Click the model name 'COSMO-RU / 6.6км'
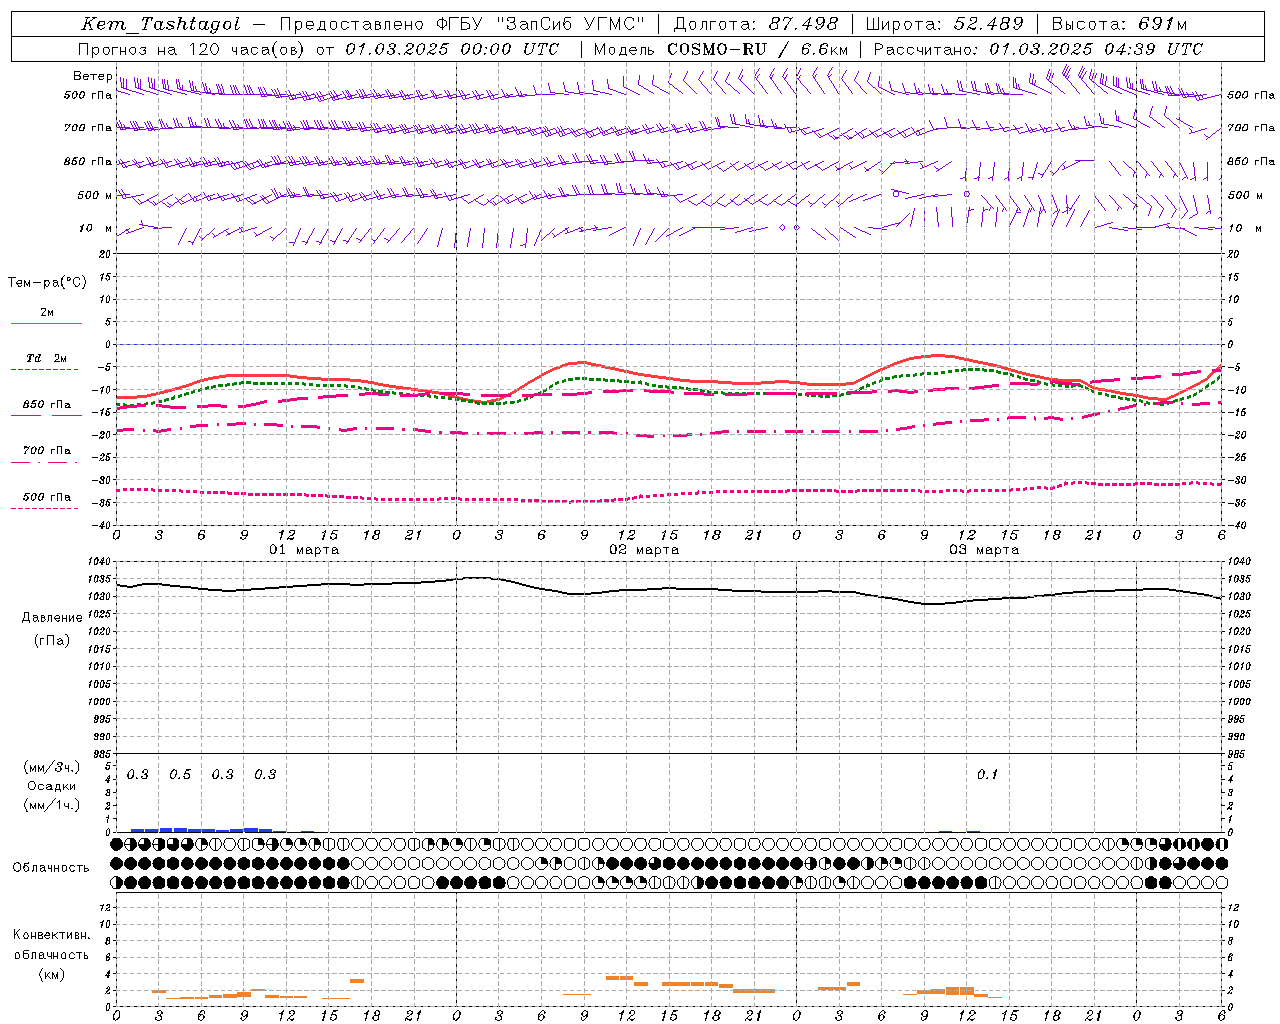 (x=758, y=49)
